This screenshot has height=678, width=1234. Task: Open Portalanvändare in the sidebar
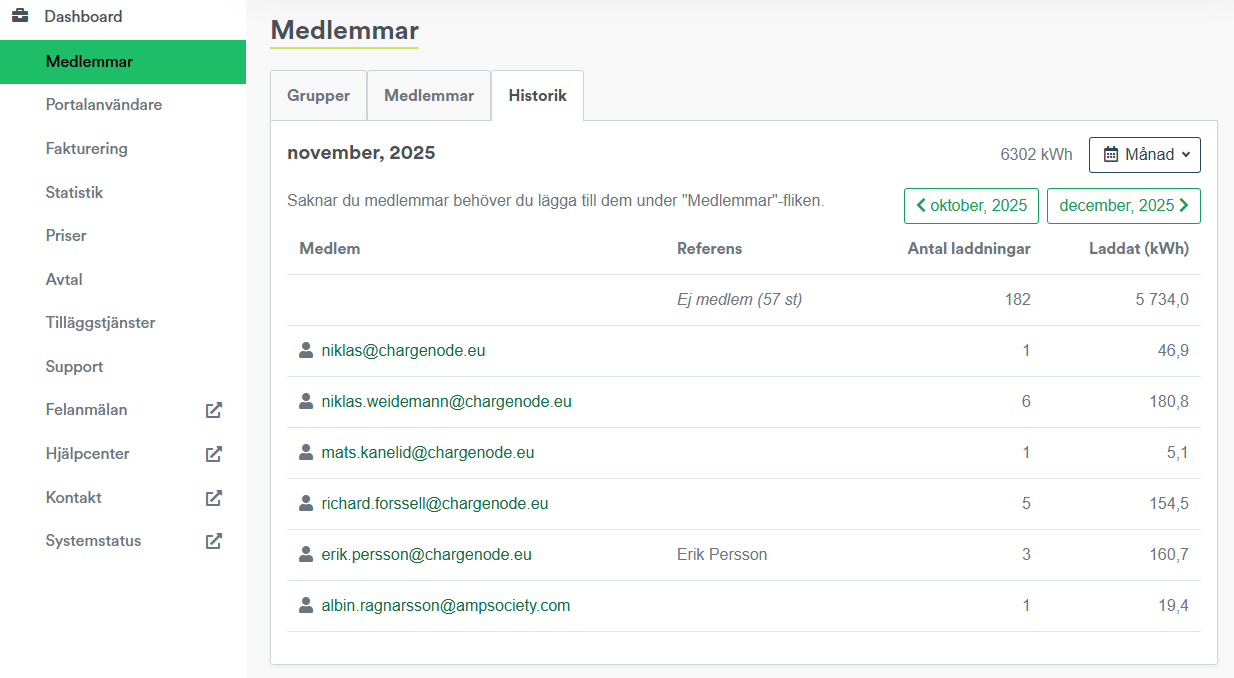104,105
